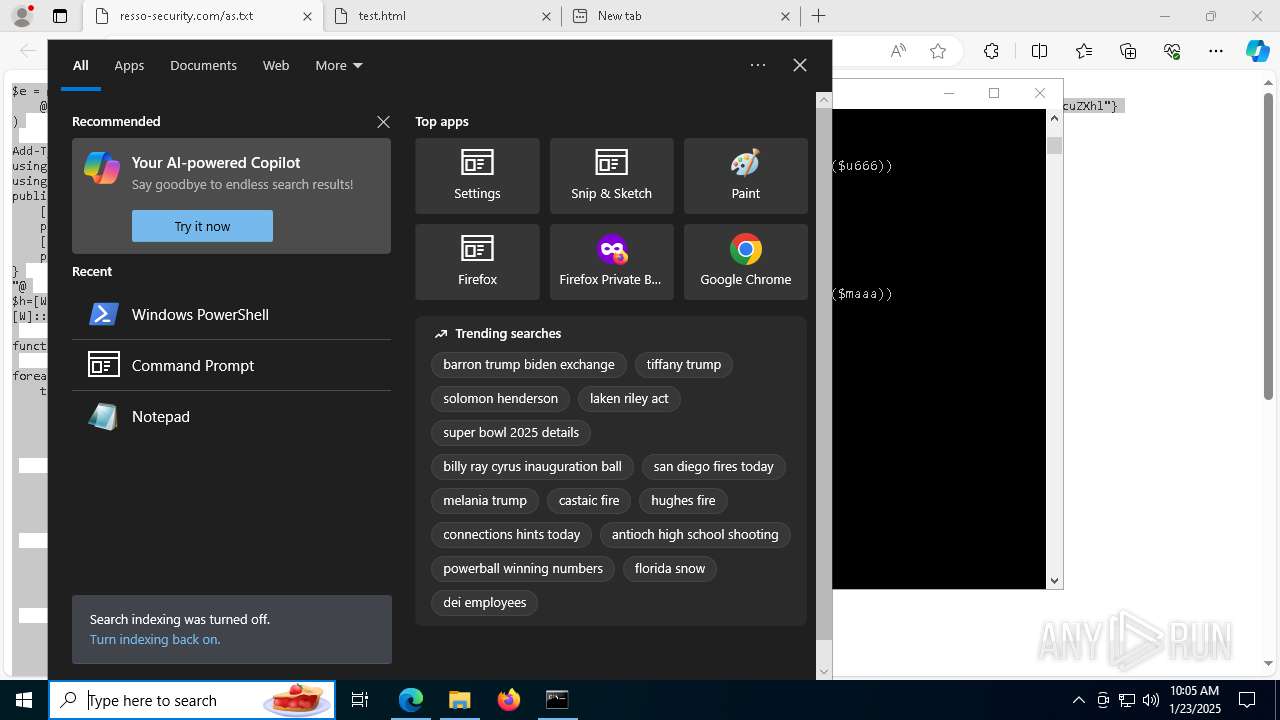Open File Explorer from the taskbar
The height and width of the screenshot is (720, 1280).
click(x=459, y=700)
